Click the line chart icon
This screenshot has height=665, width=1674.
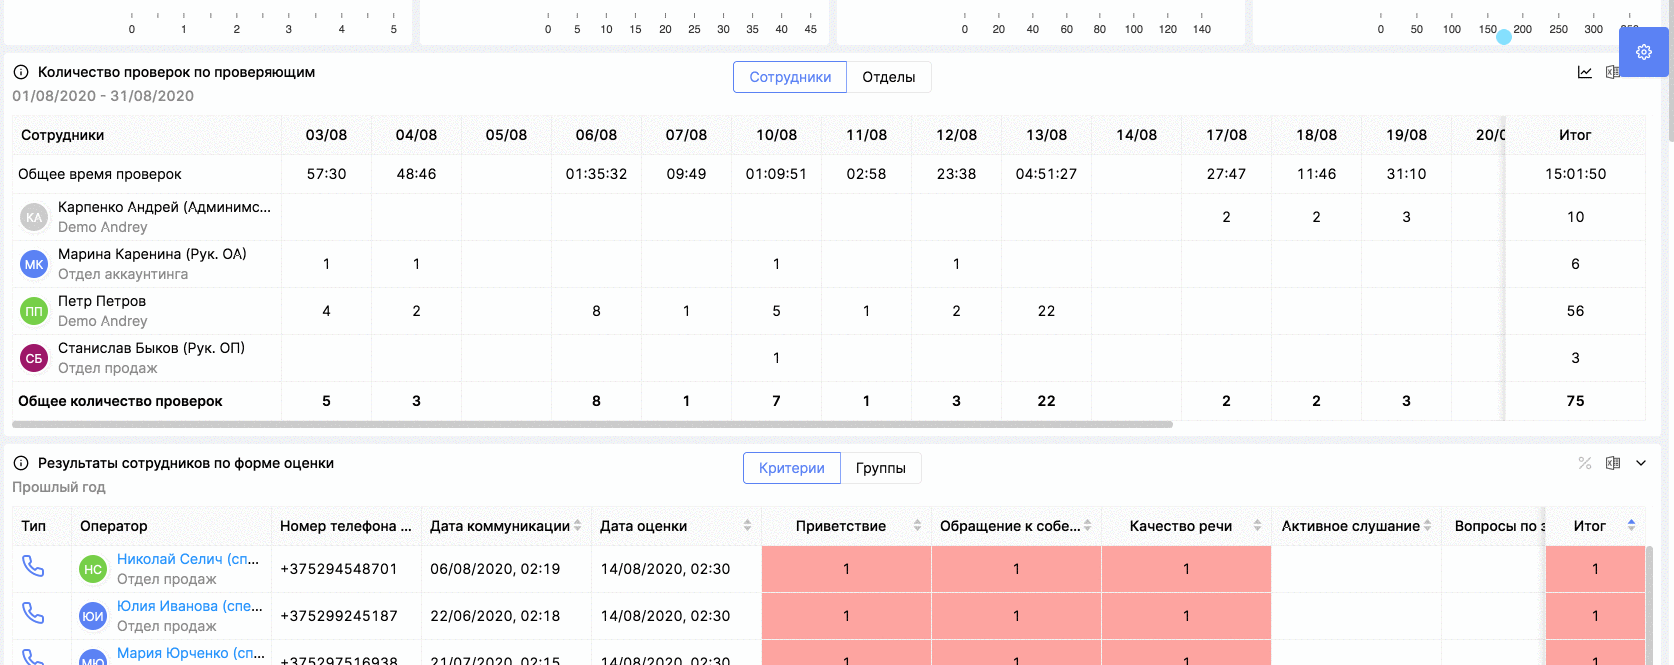(x=1585, y=72)
